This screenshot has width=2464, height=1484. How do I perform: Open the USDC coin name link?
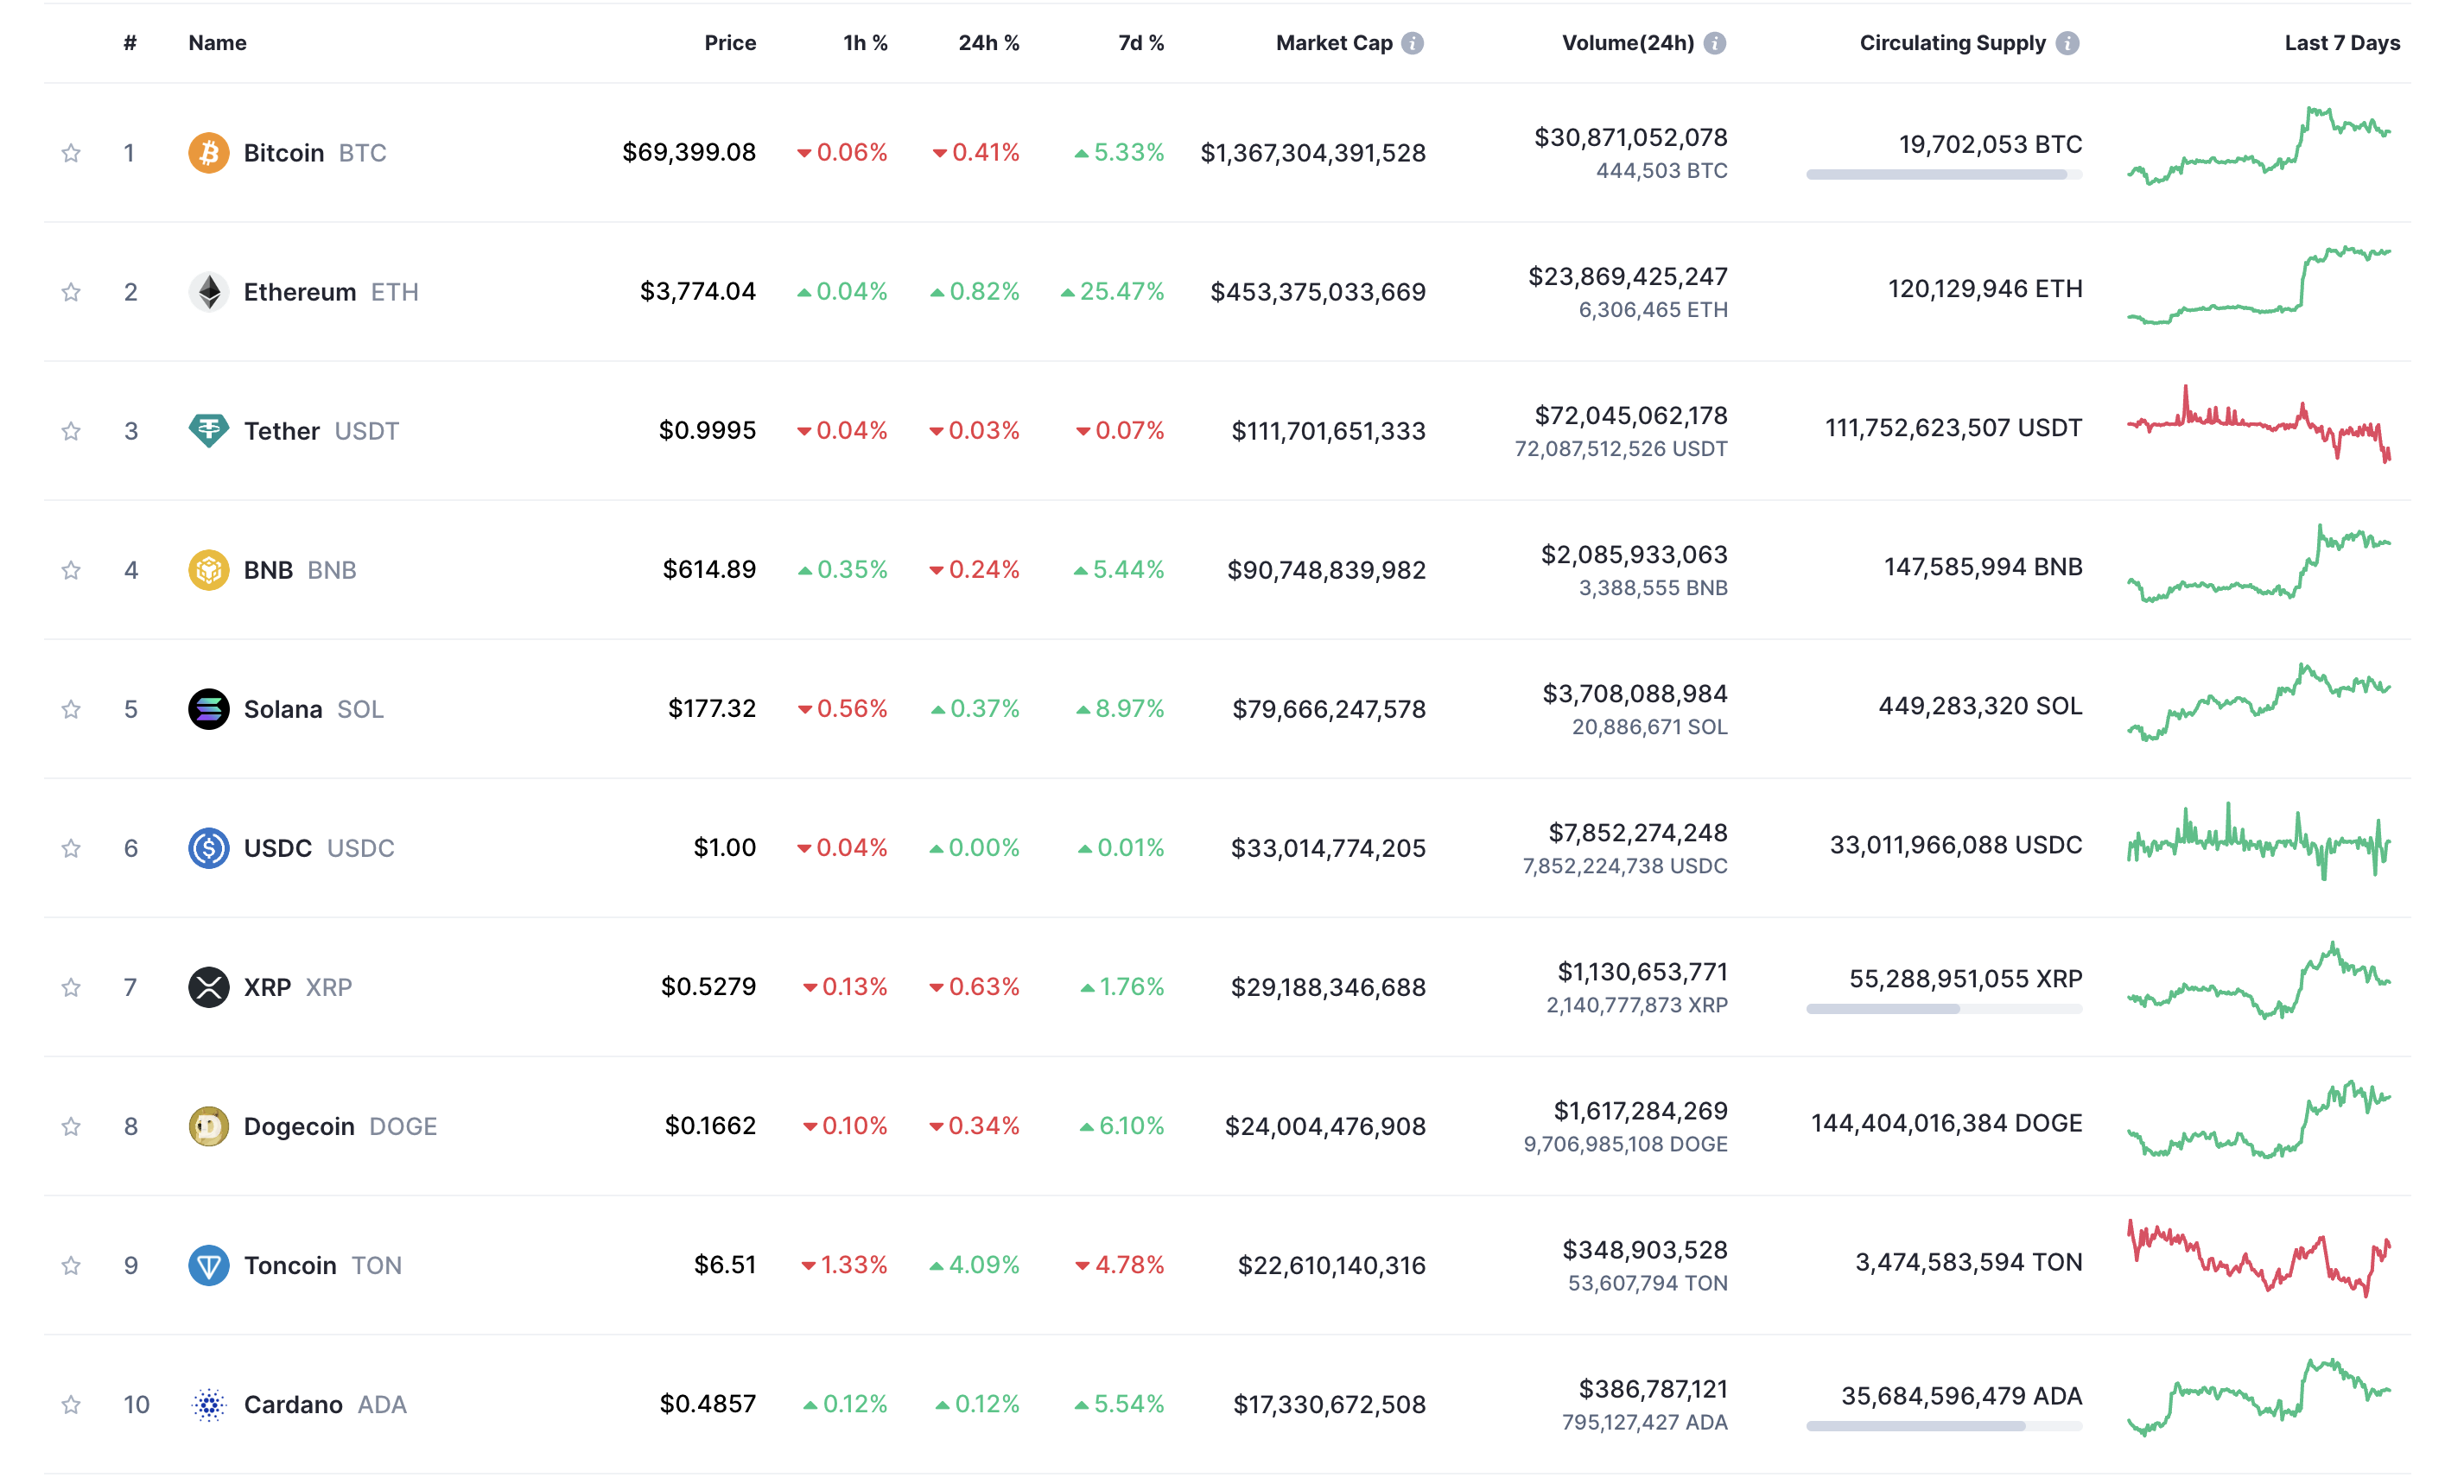point(277,848)
